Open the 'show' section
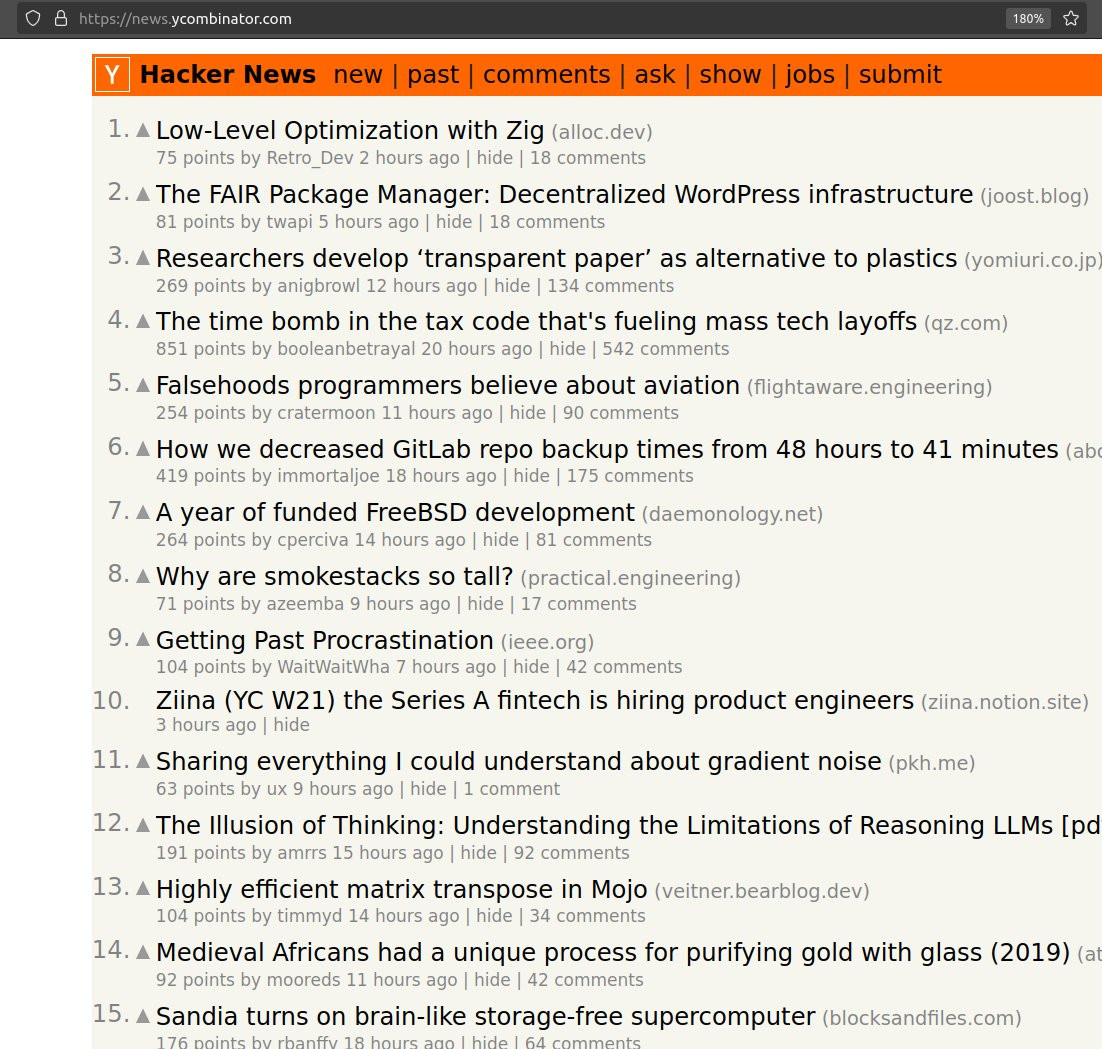The width and height of the screenshot is (1102, 1049). 730,74
